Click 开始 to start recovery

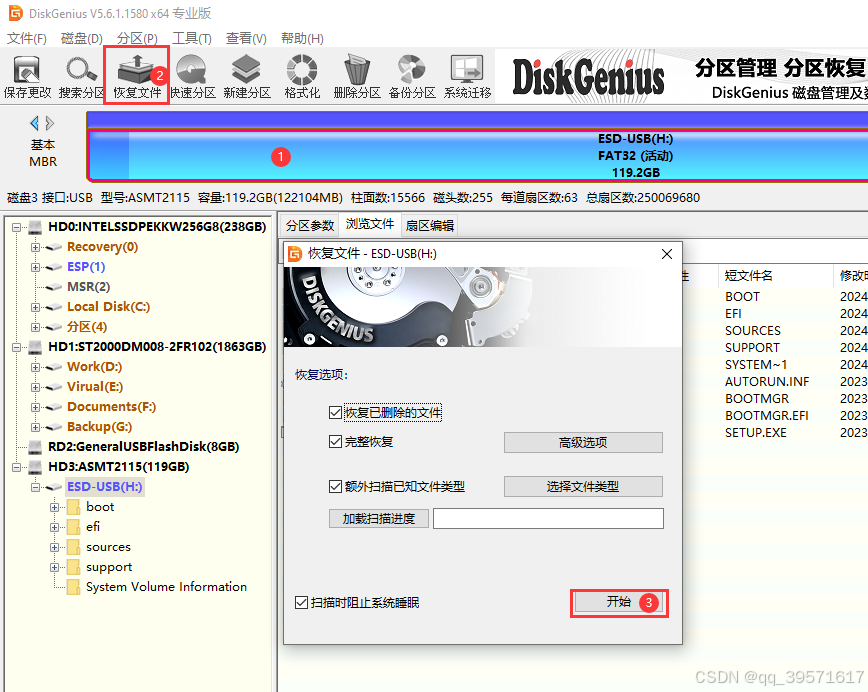click(619, 603)
